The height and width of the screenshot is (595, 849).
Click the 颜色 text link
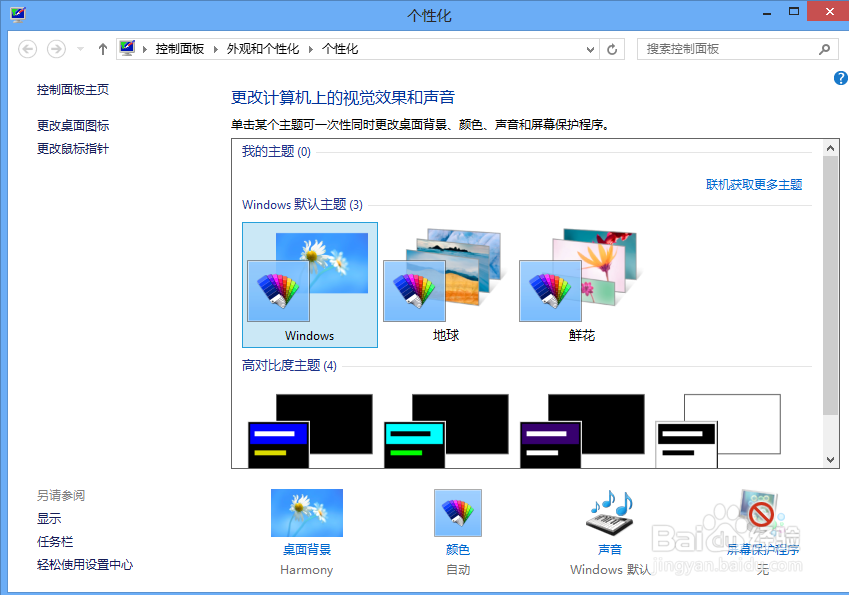click(x=458, y=550)
